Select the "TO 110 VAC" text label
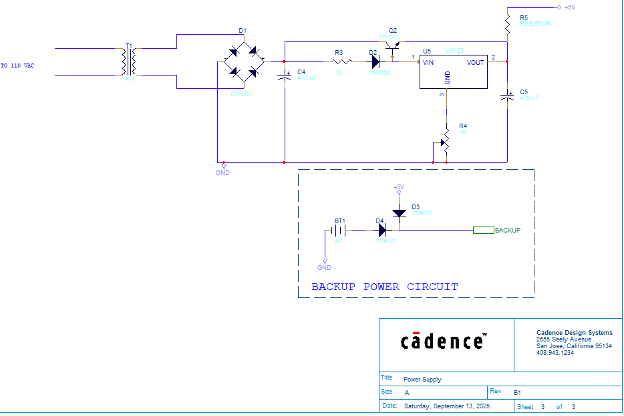This screenshot has height=416, width=624. point(18,66)
